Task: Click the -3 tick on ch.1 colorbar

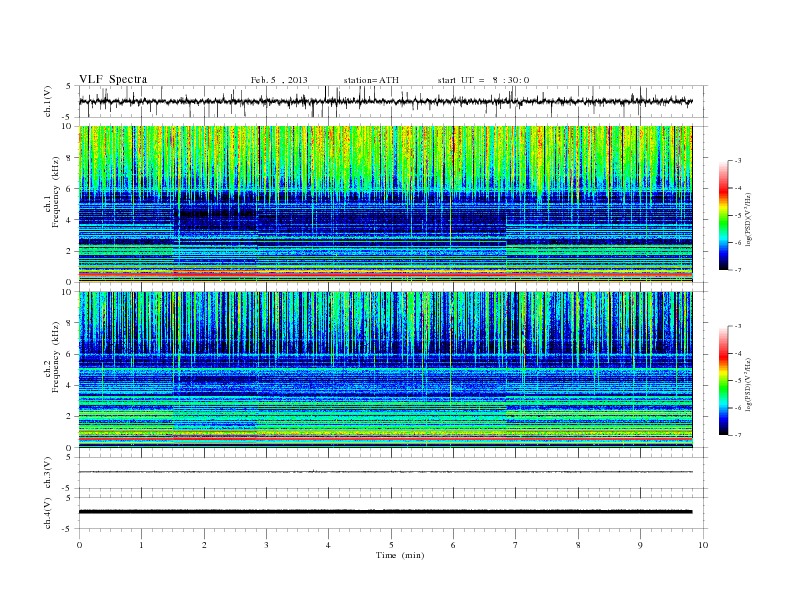Action: click(738, 161)
